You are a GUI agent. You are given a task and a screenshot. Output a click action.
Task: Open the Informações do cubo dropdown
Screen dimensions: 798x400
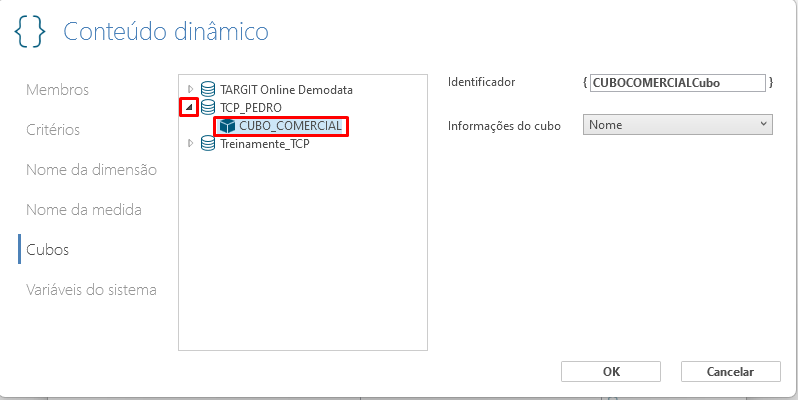pos(677,125)
